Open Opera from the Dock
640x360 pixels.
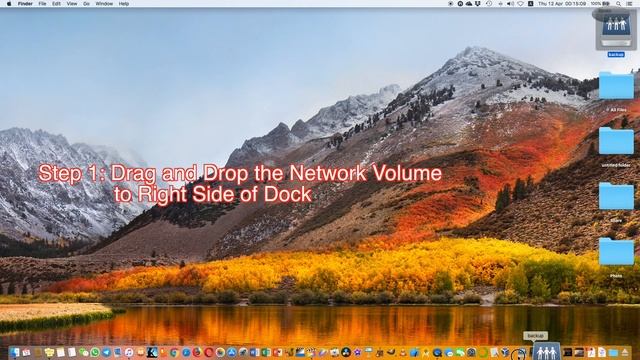[209, 352]
